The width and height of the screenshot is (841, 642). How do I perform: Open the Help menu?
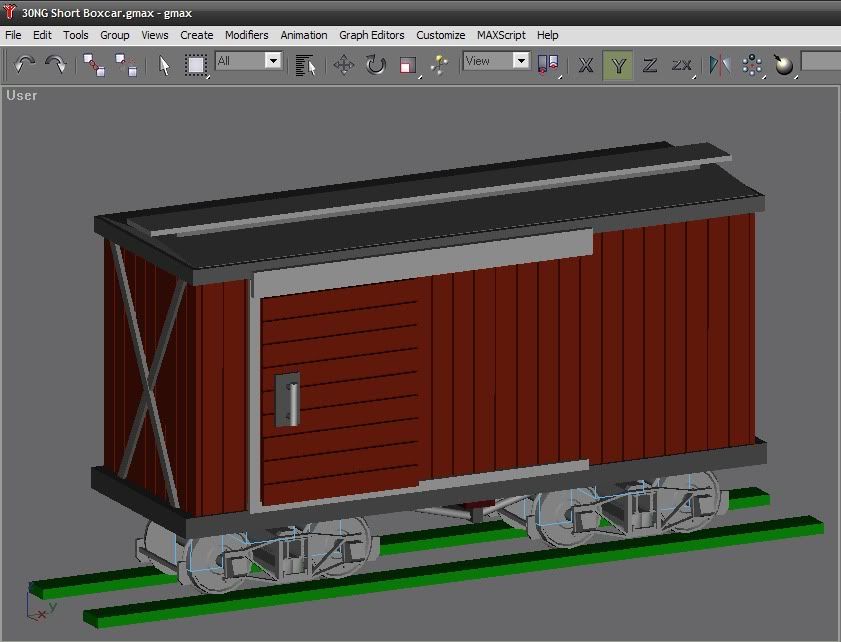coord(547,35)
